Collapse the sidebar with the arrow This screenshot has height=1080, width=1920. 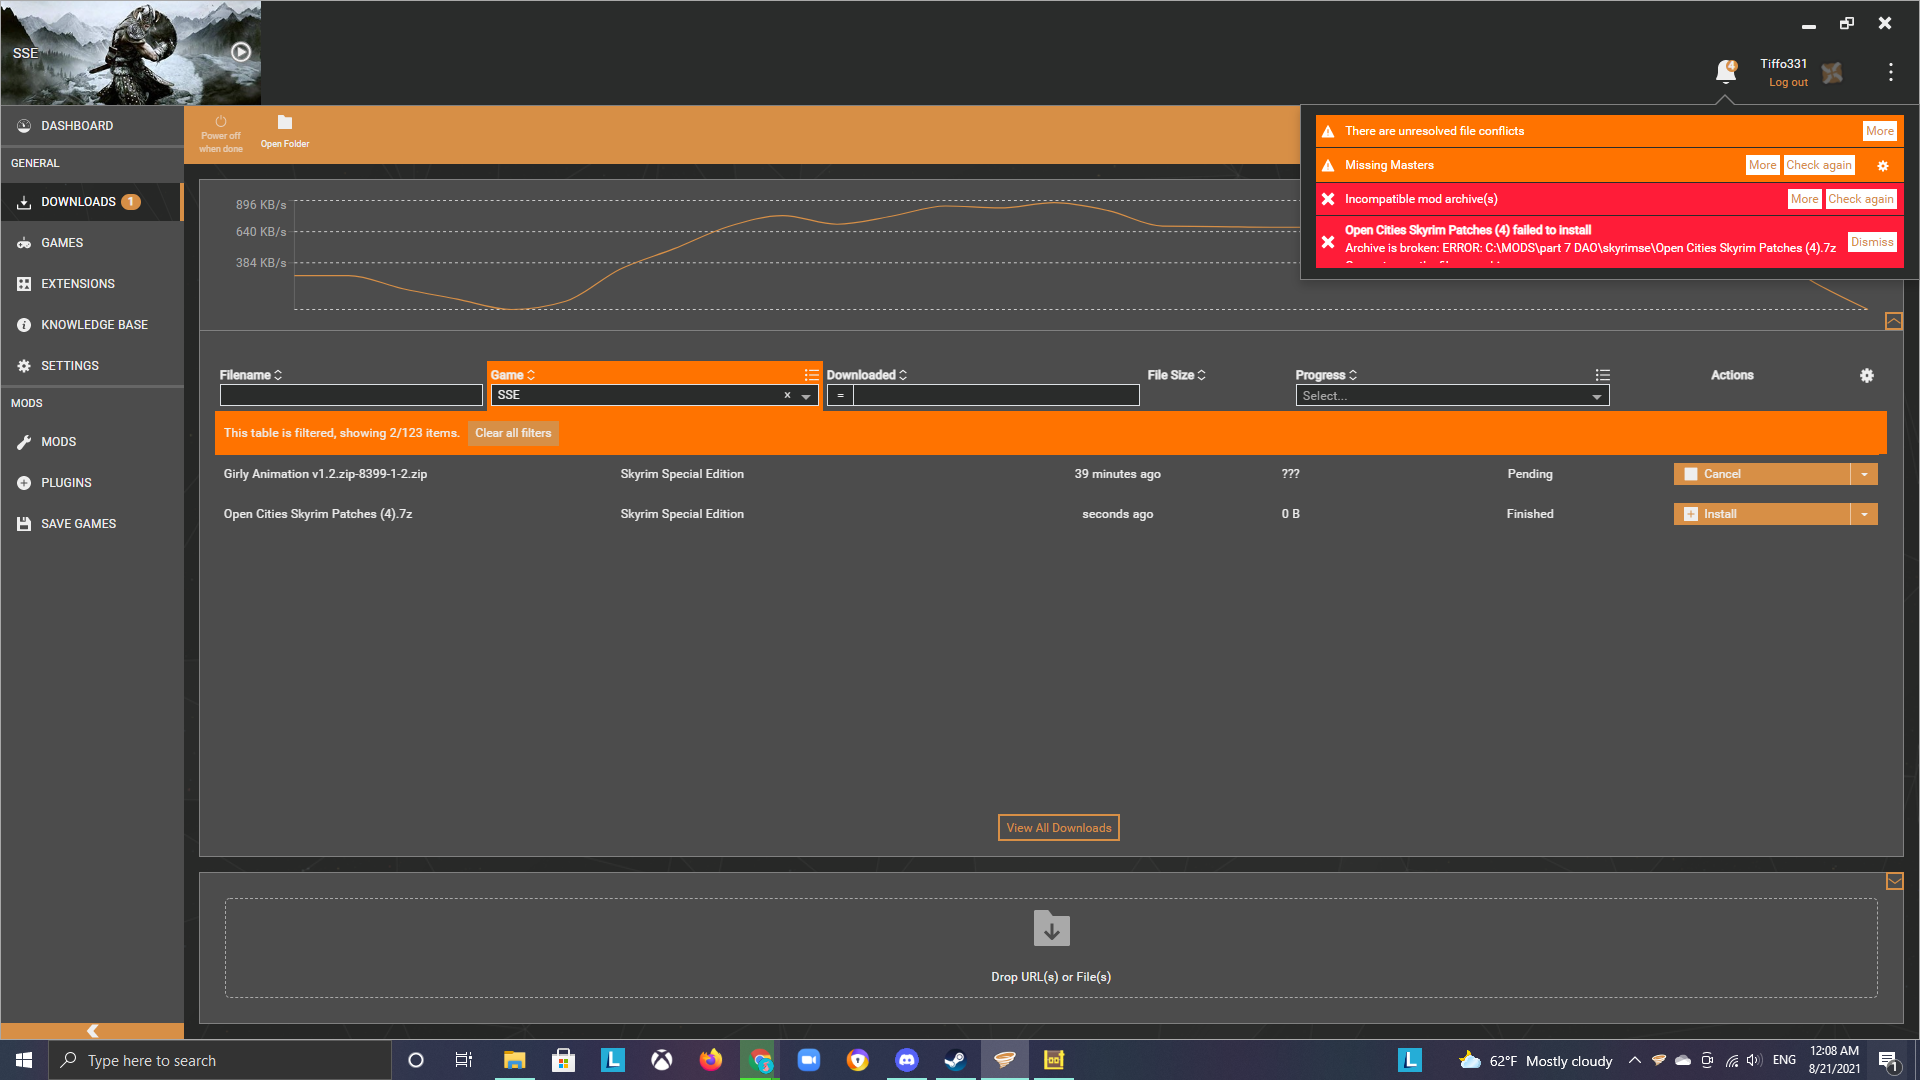pos(92,1031)
